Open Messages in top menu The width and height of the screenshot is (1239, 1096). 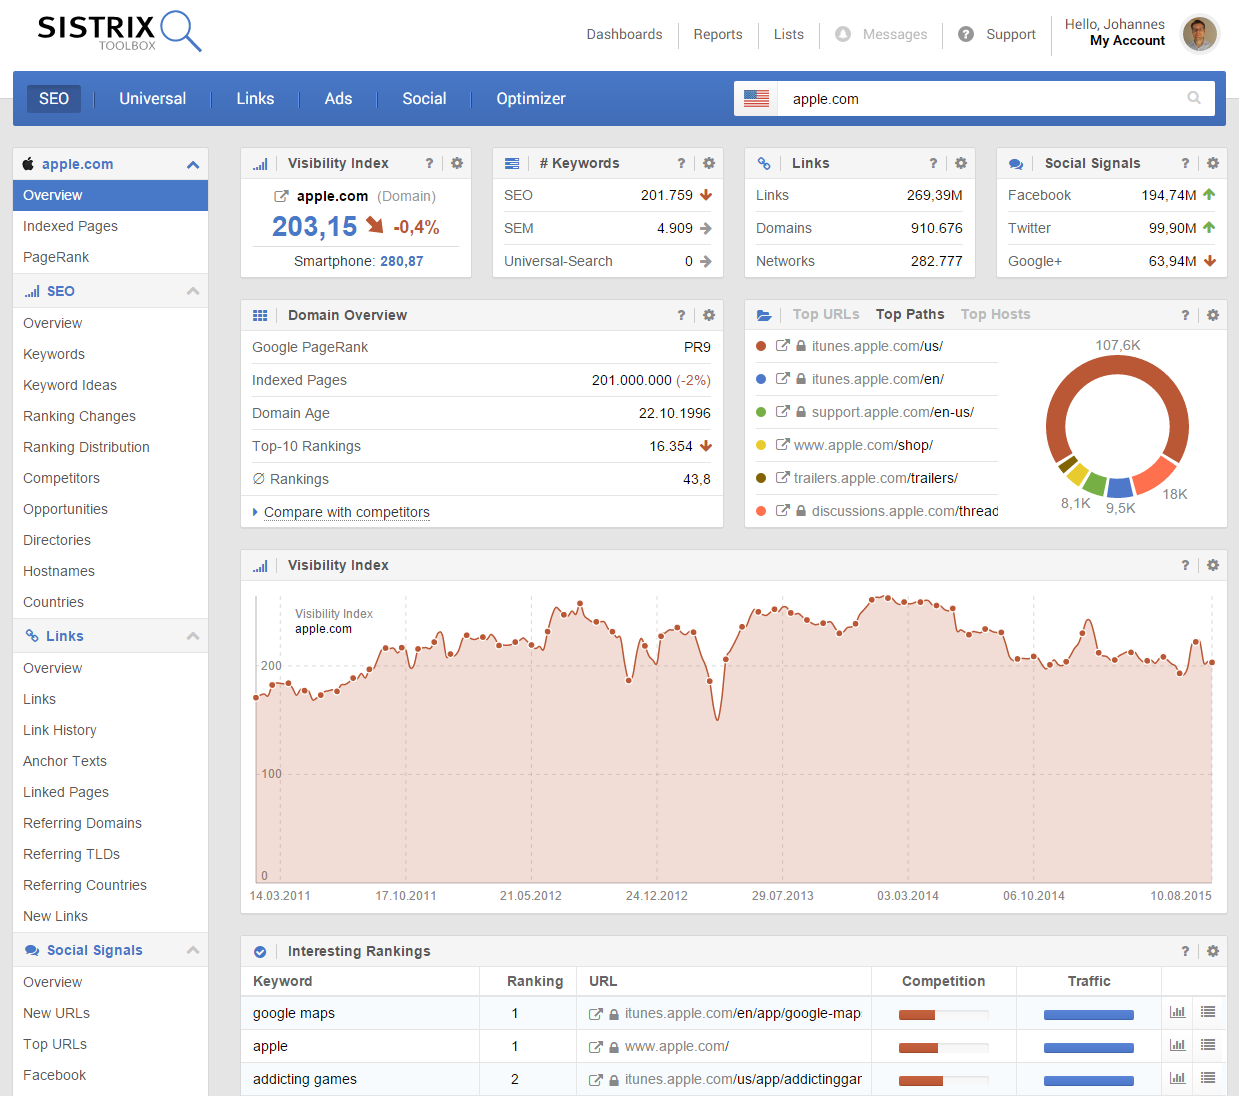pos(881,34)
